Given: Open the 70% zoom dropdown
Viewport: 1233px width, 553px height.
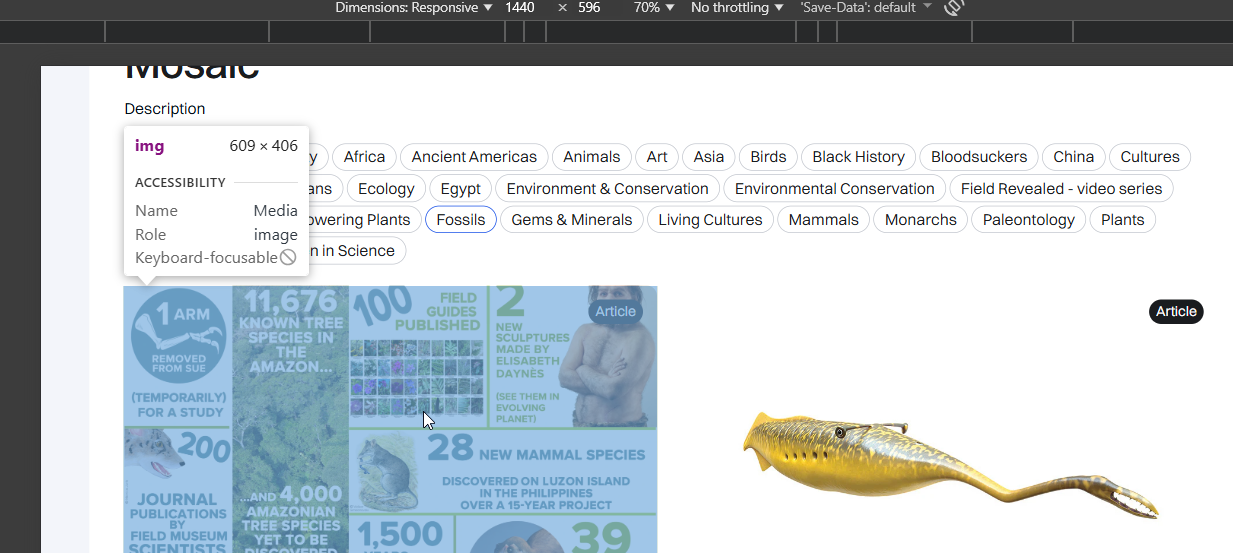Looking at the screenshot, I should [x=654, y=8].
